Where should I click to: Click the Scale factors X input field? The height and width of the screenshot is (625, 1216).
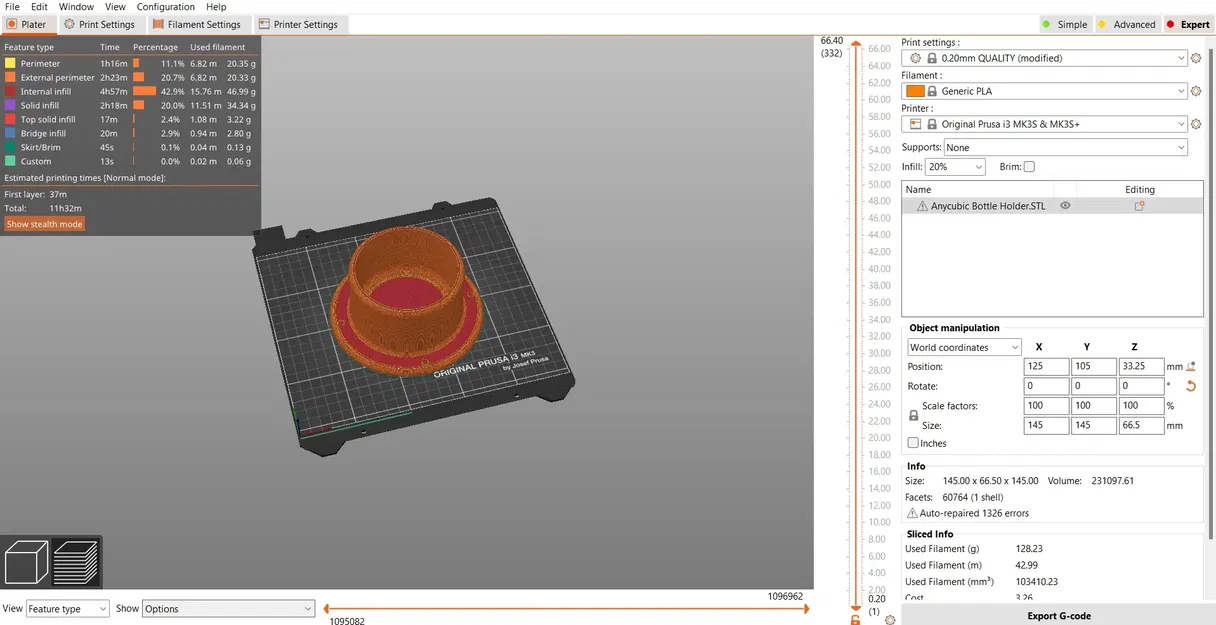click(x=1046, y=406)
